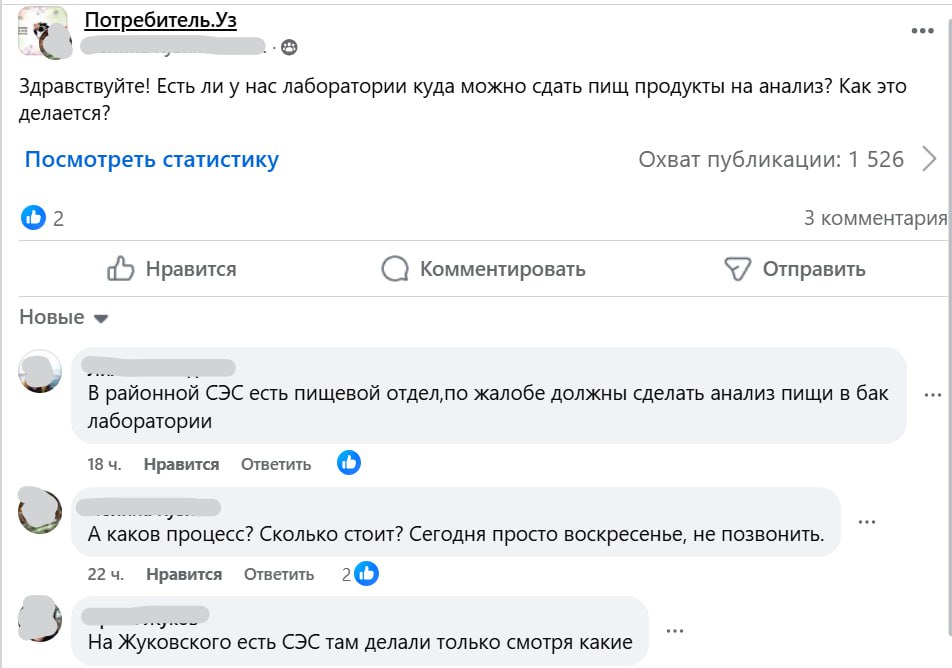This screenshot has width=952, height=668.
Task: Show the 3 комментария comments count
Action: point(875,218)
